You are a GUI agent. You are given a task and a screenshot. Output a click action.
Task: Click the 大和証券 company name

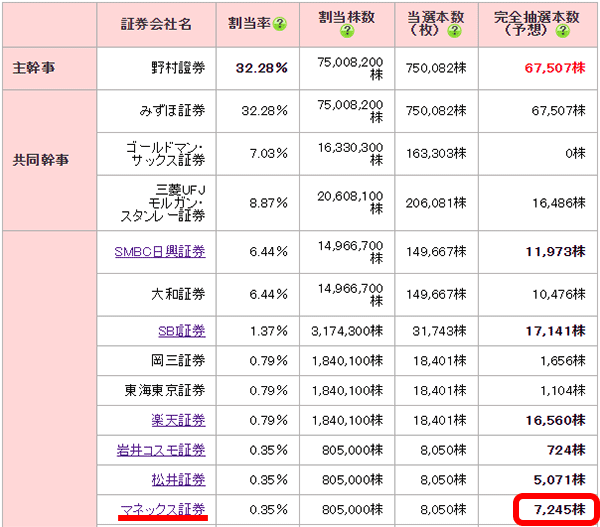coord(178,295)
